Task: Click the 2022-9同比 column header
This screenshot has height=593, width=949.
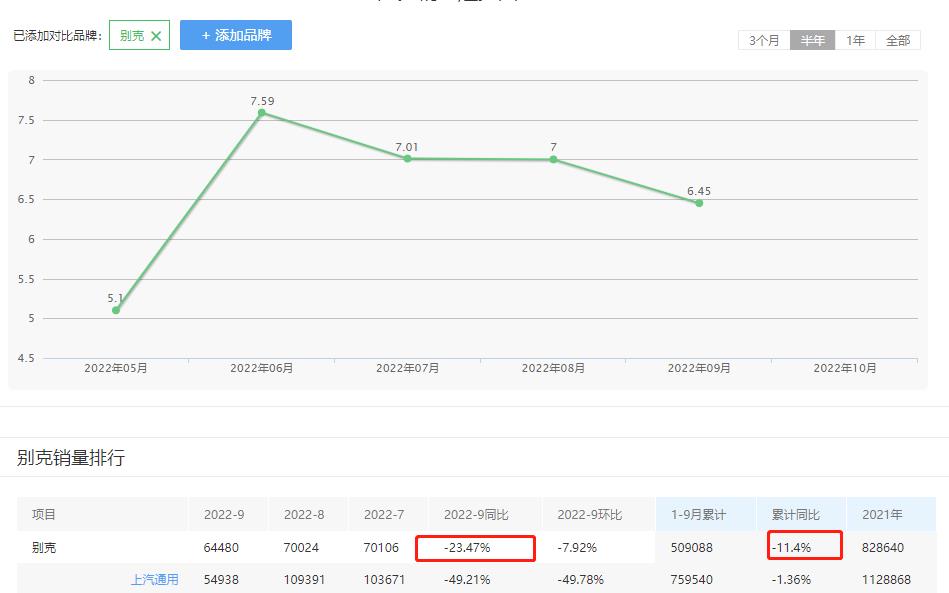Action: (x=476, y=515)
